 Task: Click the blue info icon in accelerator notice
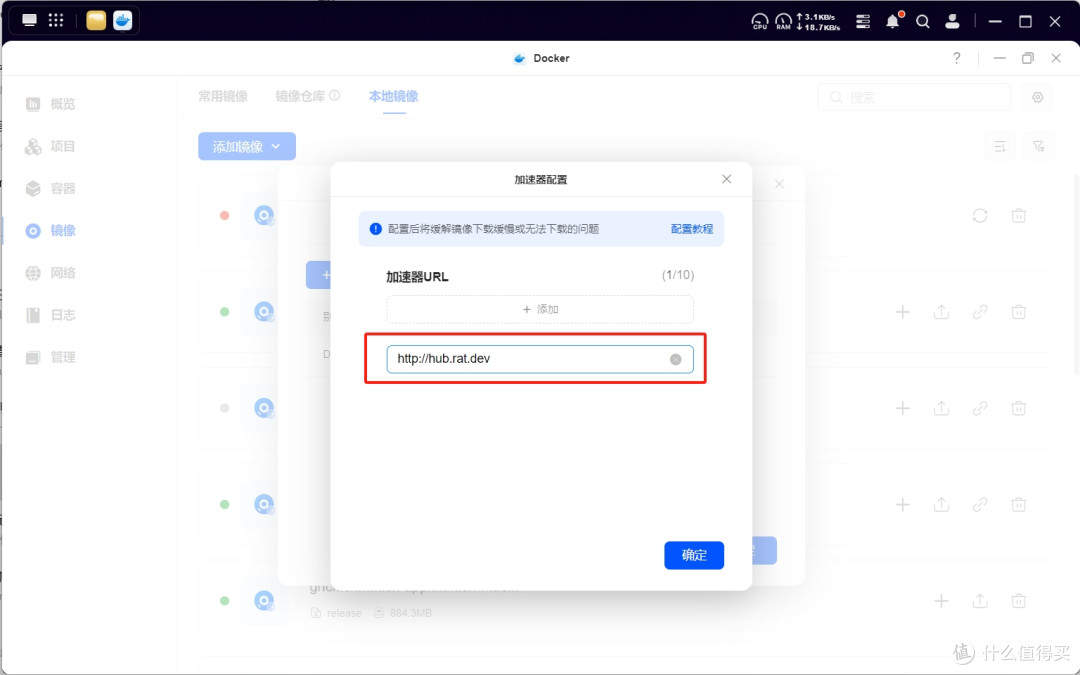(375, 229)
